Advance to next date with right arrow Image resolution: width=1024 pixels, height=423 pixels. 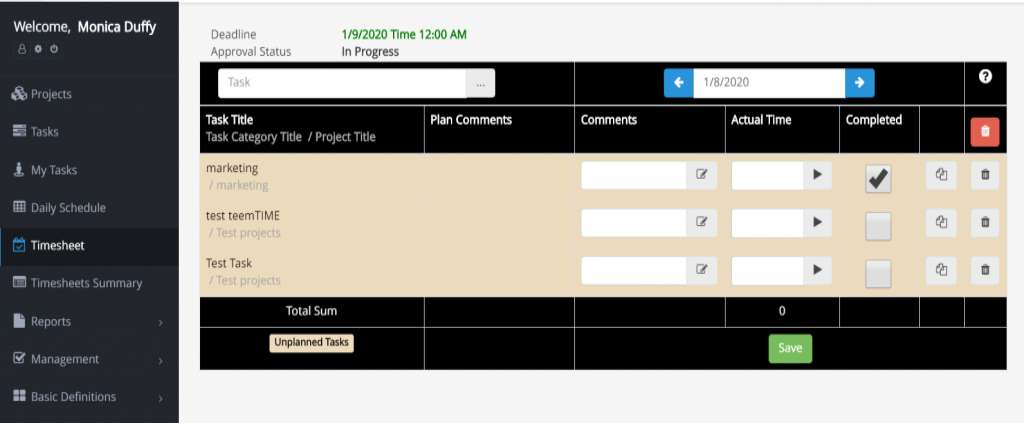point(859,83)
